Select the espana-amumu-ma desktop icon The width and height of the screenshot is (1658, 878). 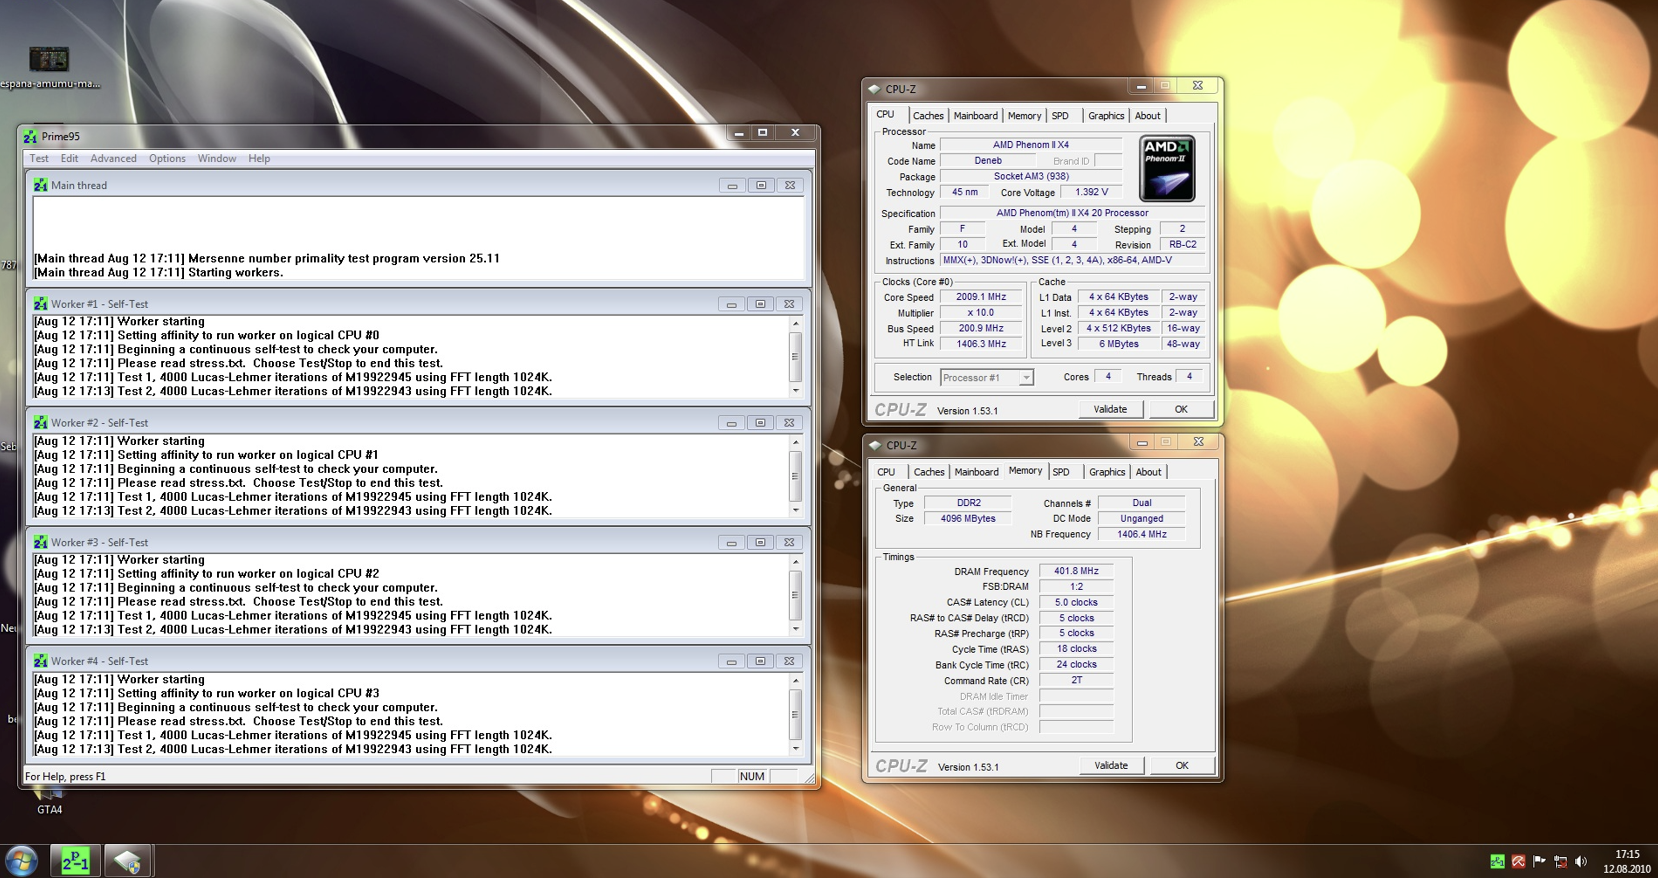pos(49,67)
